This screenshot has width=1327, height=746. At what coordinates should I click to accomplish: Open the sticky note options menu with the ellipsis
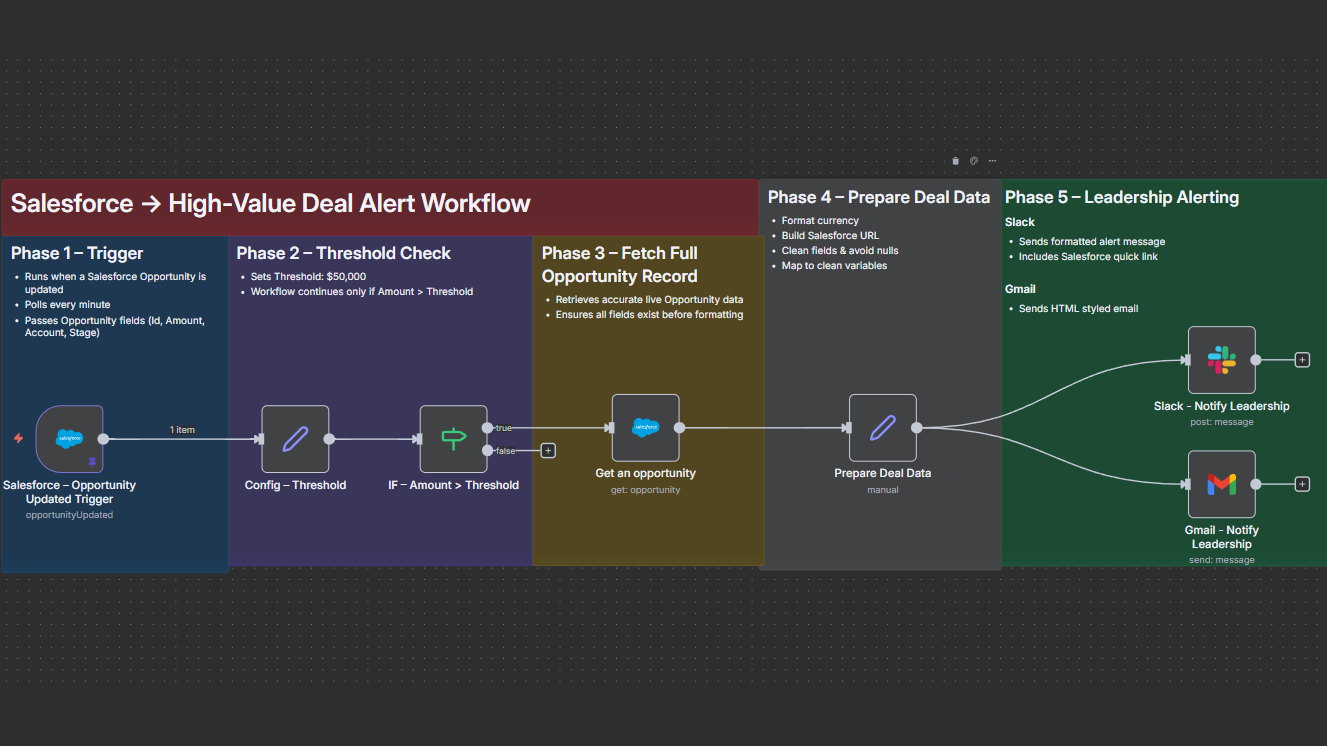point(992,160)
